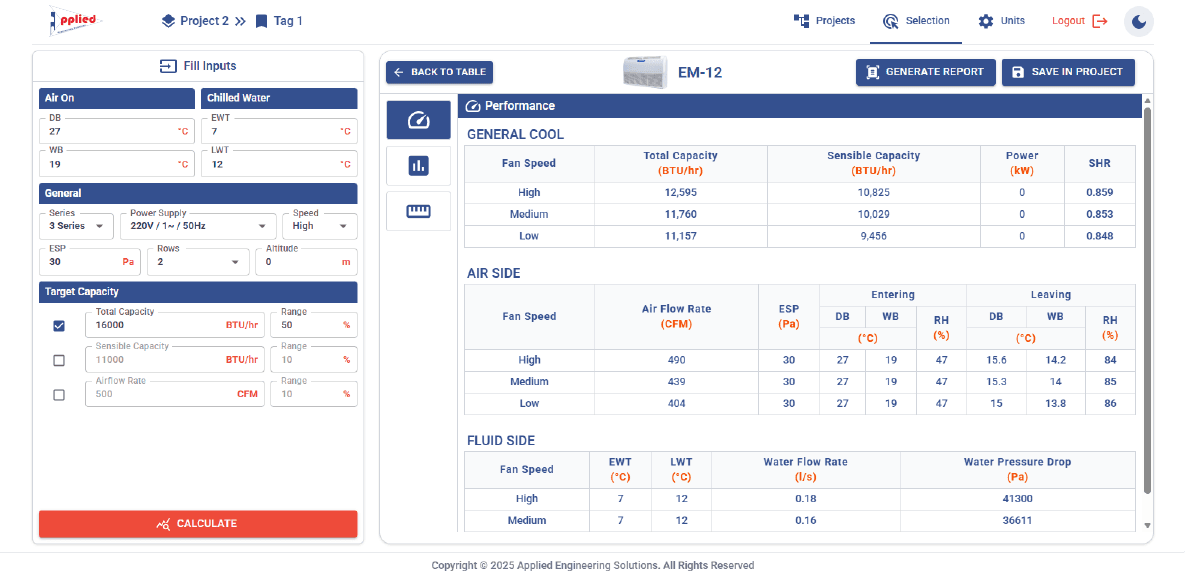The image size is (1185, 576).
Task: Enable the Sensible Capacity checkbox
Action: click(x=59, y=361)
